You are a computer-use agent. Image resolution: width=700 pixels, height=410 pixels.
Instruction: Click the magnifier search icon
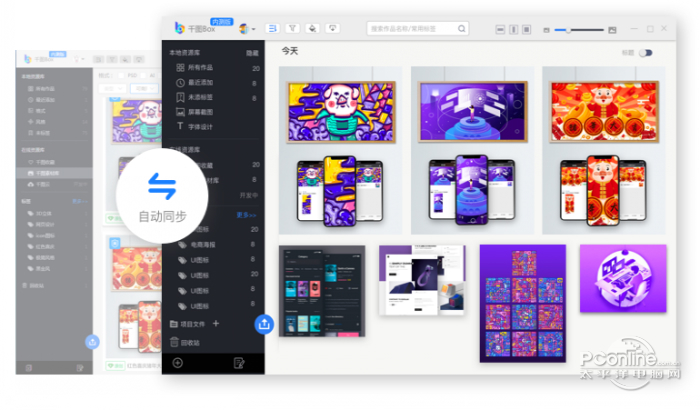[462, 29]
